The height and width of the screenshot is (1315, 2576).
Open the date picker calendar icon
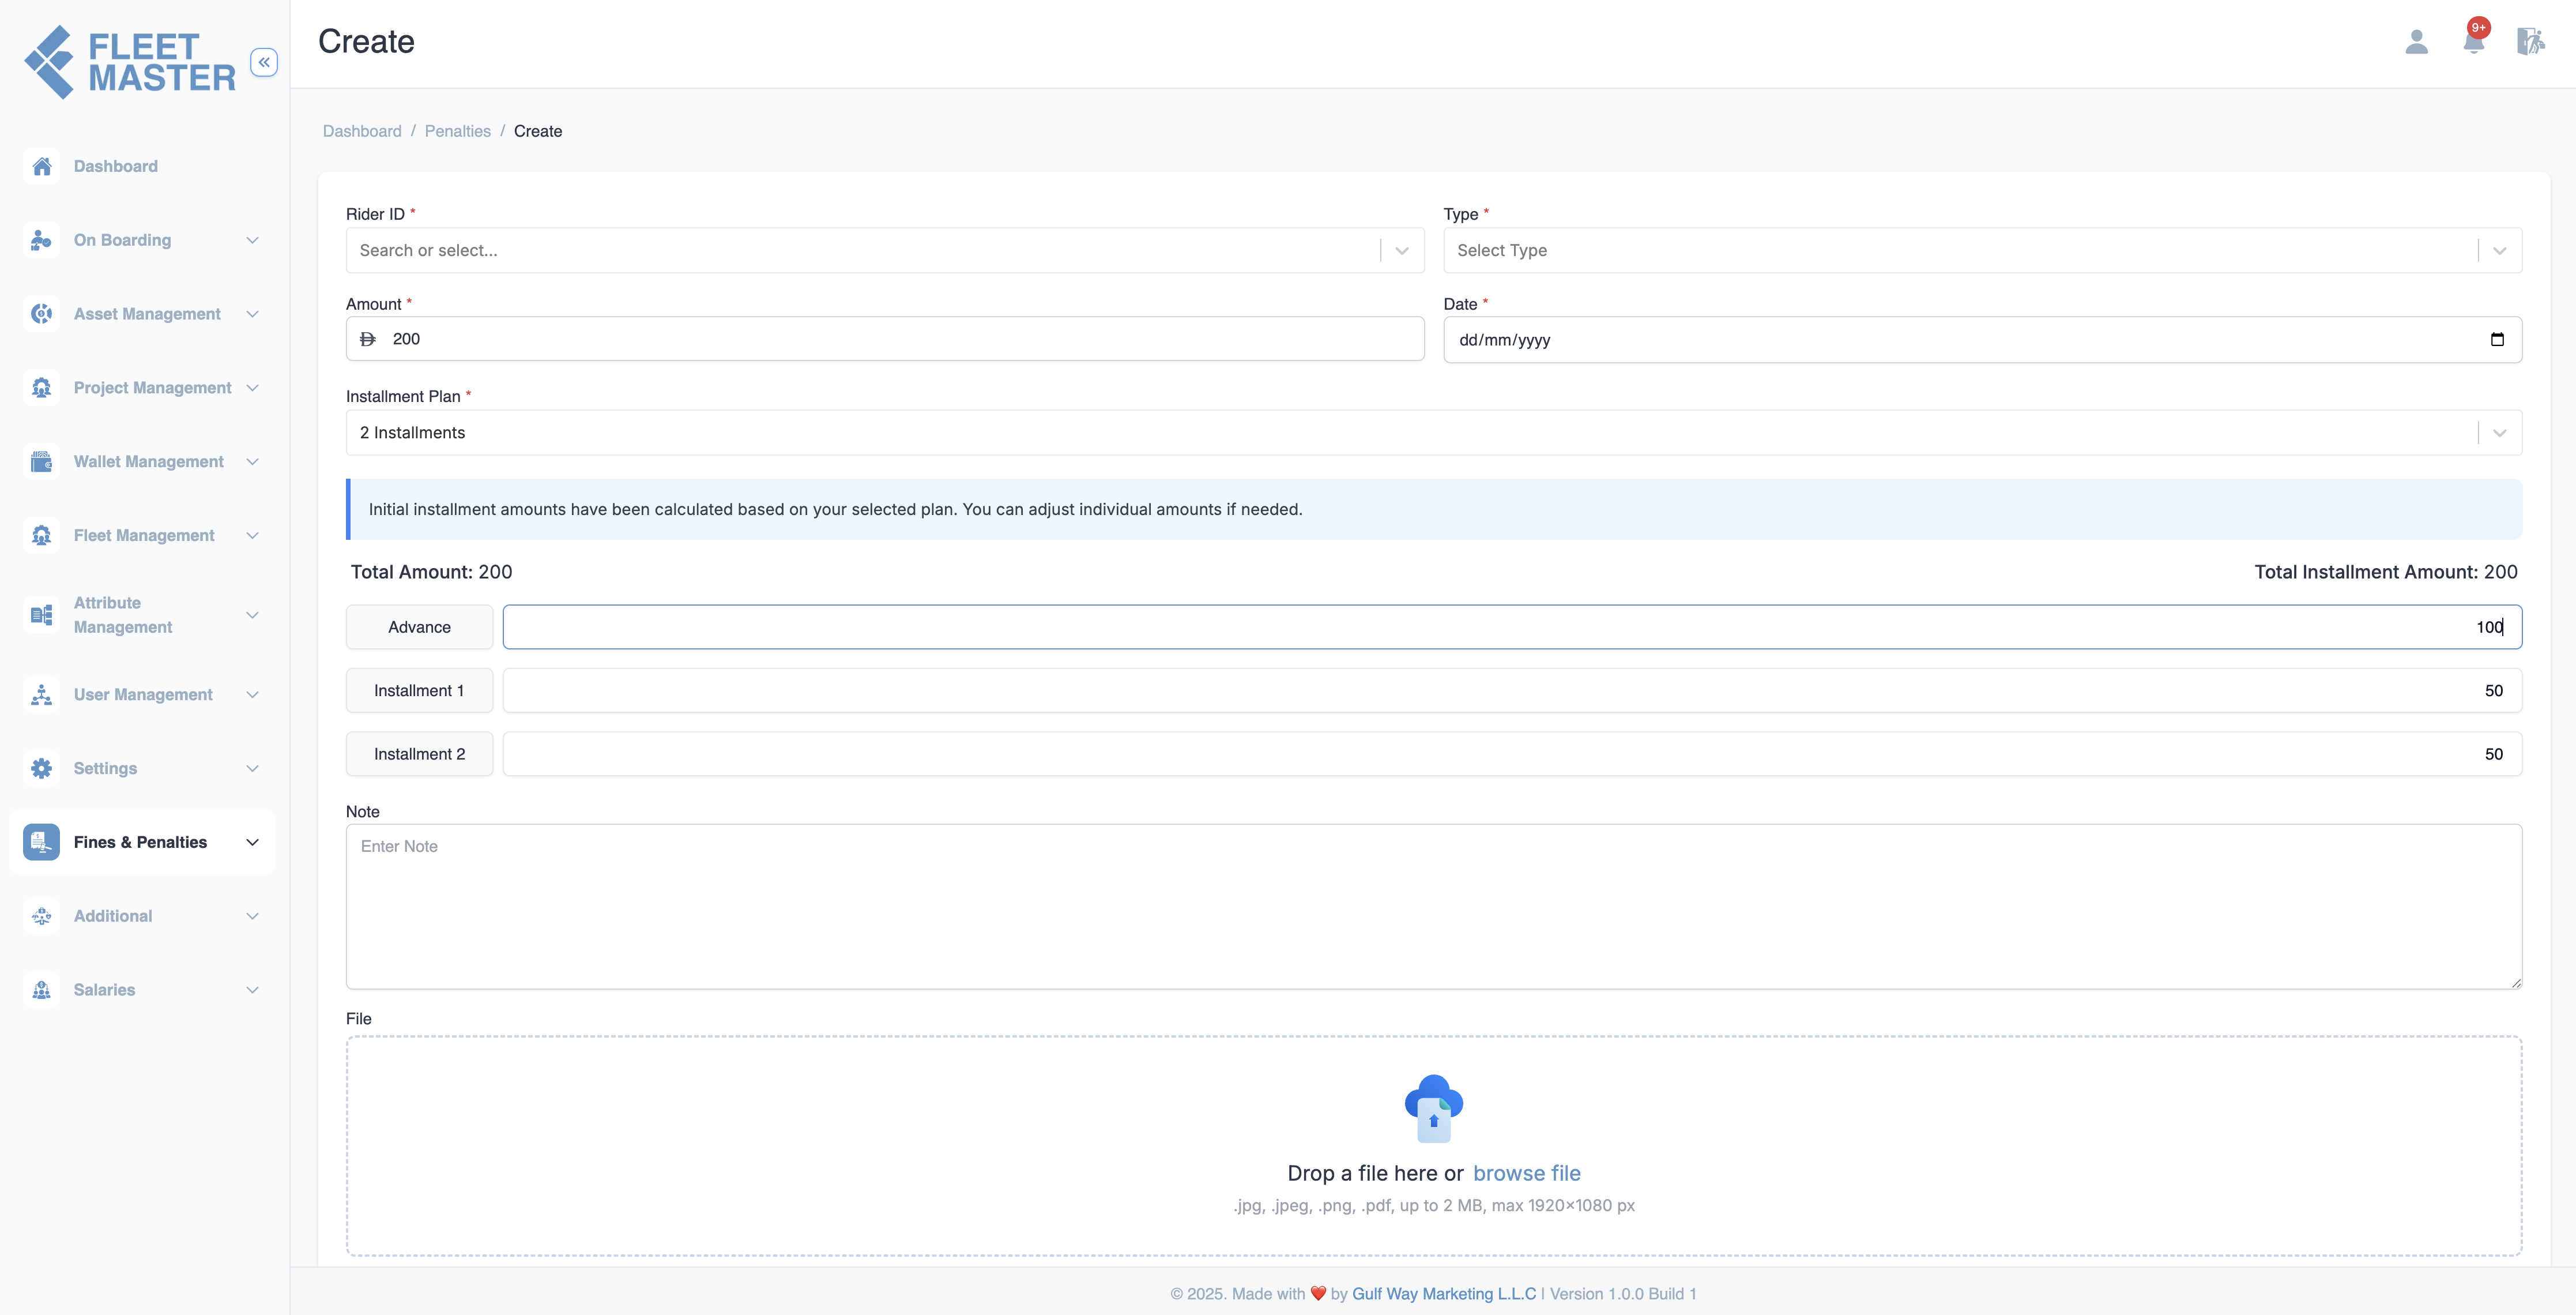2497,339
